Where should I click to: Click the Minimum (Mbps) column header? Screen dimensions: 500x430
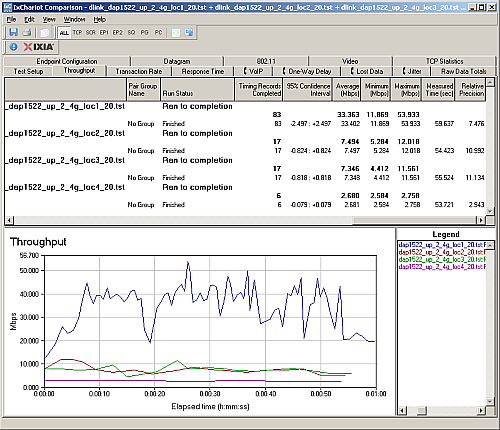click(376, 89)
